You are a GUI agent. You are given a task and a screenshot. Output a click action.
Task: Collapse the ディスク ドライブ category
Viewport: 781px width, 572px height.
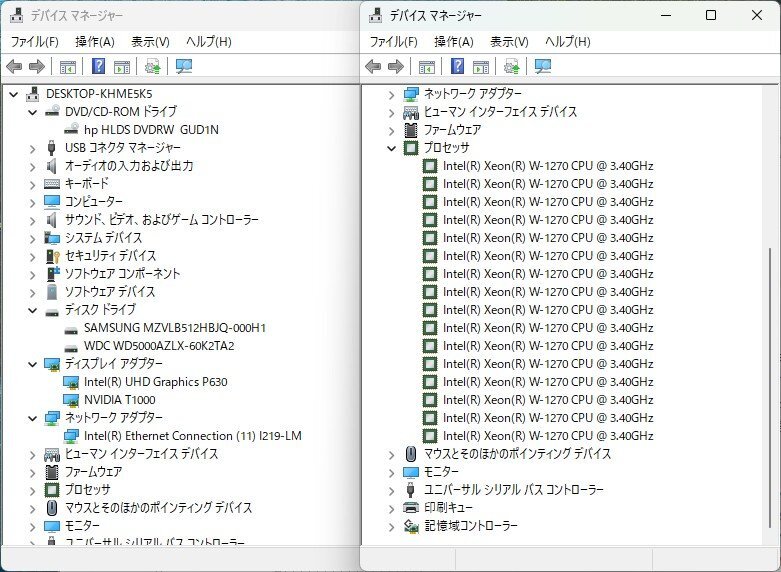(x=32, y=310)
